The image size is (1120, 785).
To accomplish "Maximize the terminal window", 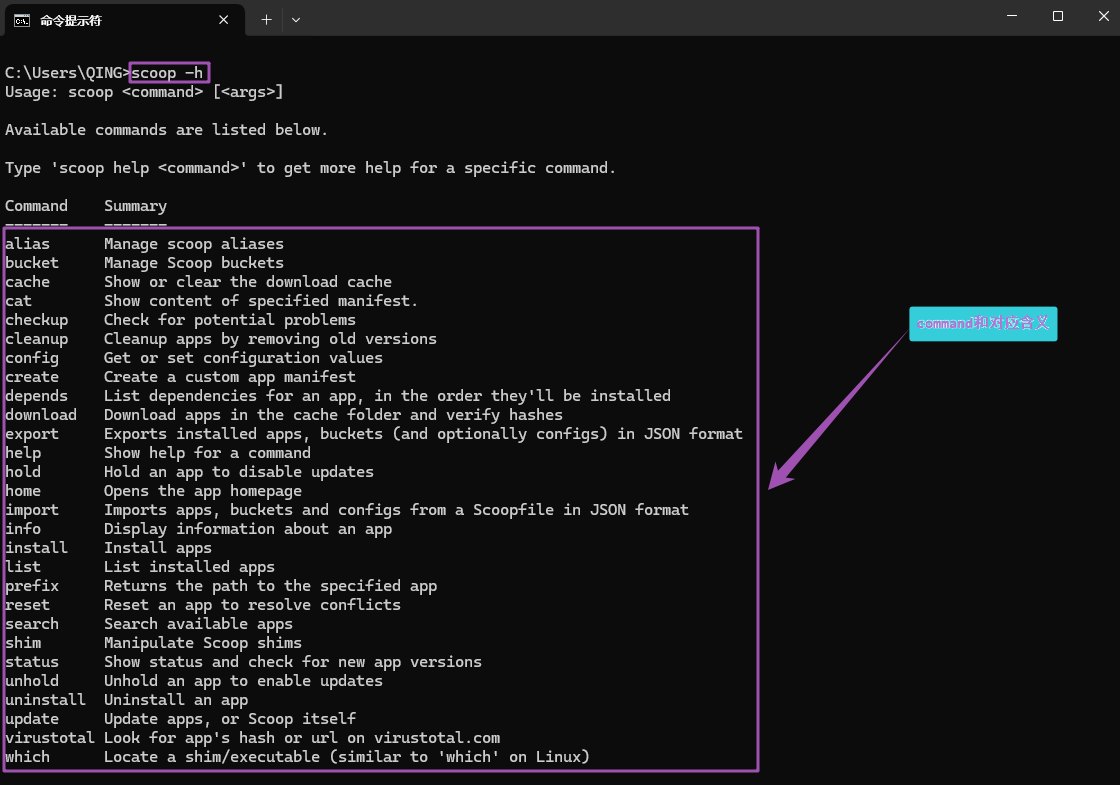I will [1058, 17].
